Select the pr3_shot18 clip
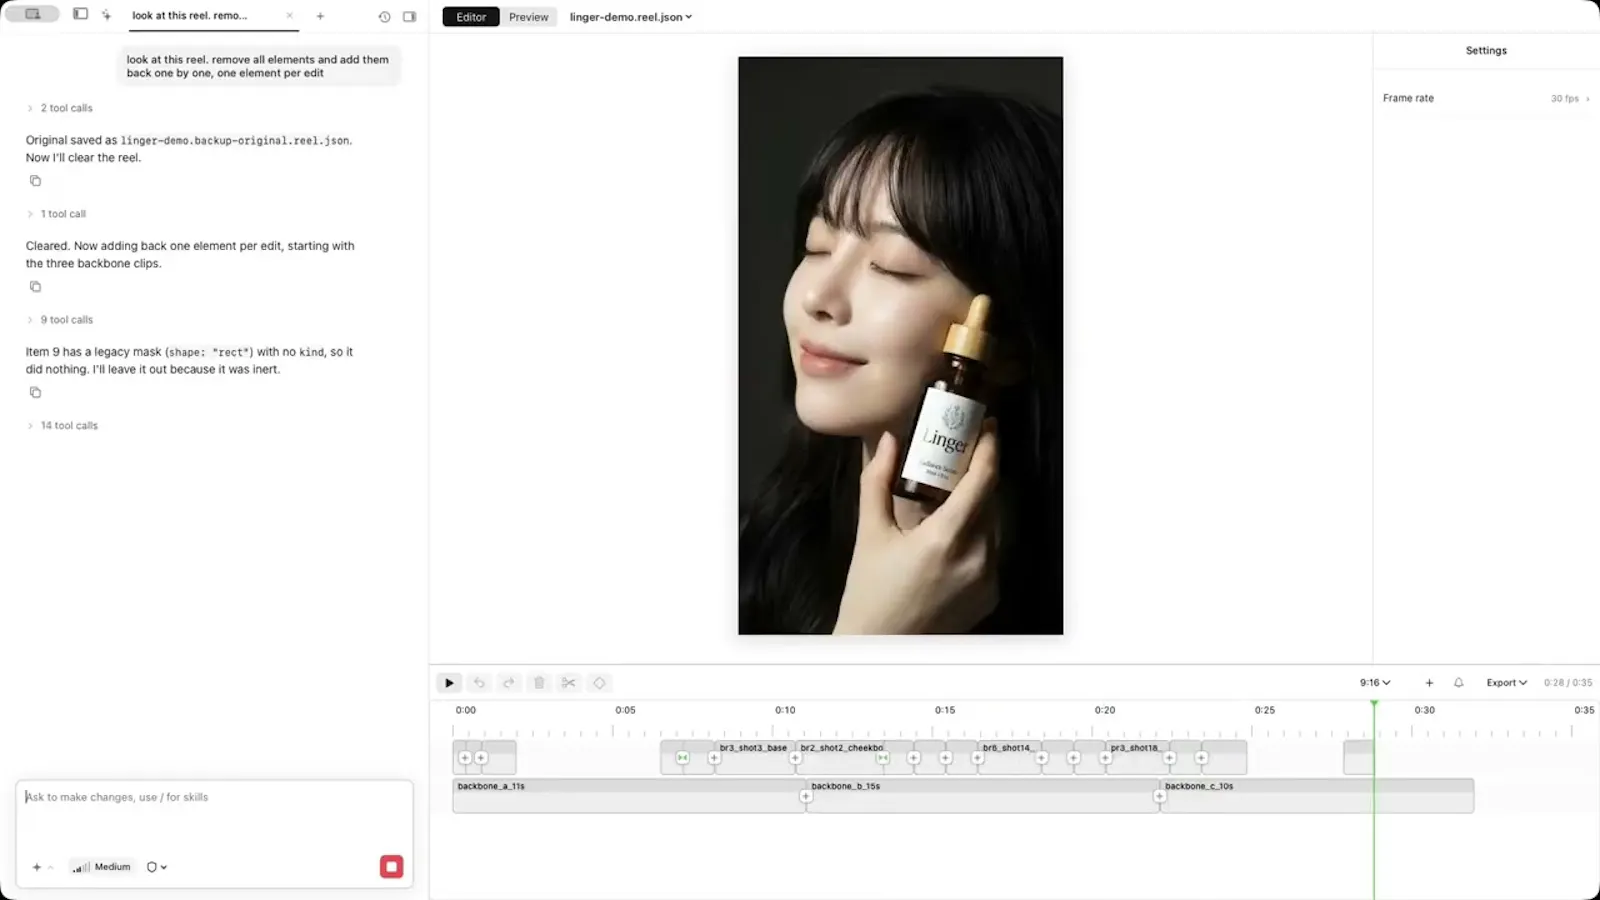 (1136, 757)
